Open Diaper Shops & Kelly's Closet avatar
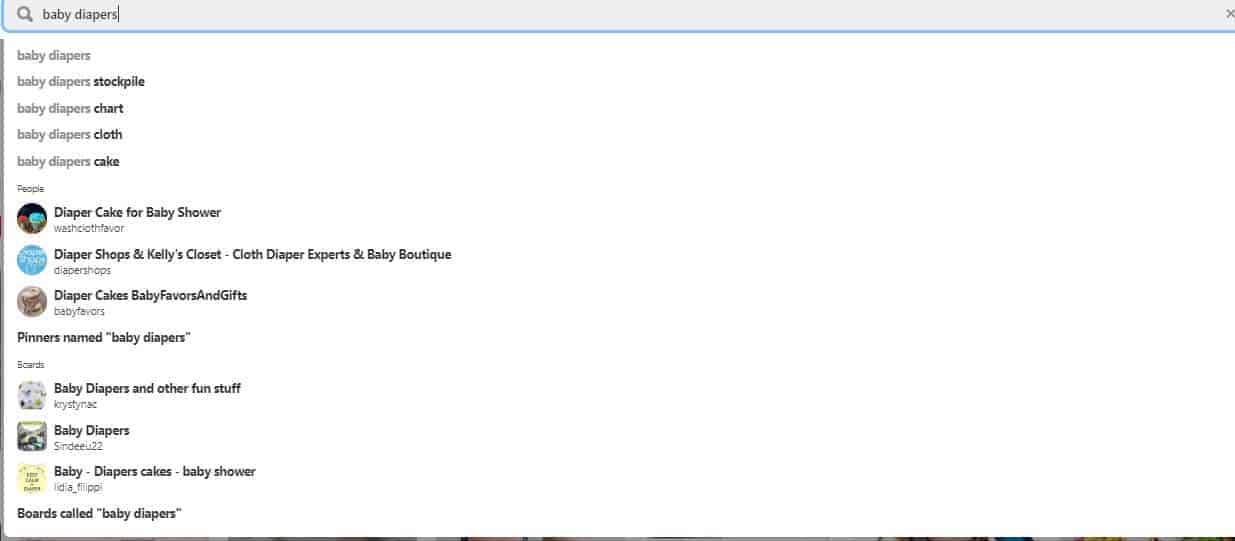1235x541 pixels. coord(32,260)
